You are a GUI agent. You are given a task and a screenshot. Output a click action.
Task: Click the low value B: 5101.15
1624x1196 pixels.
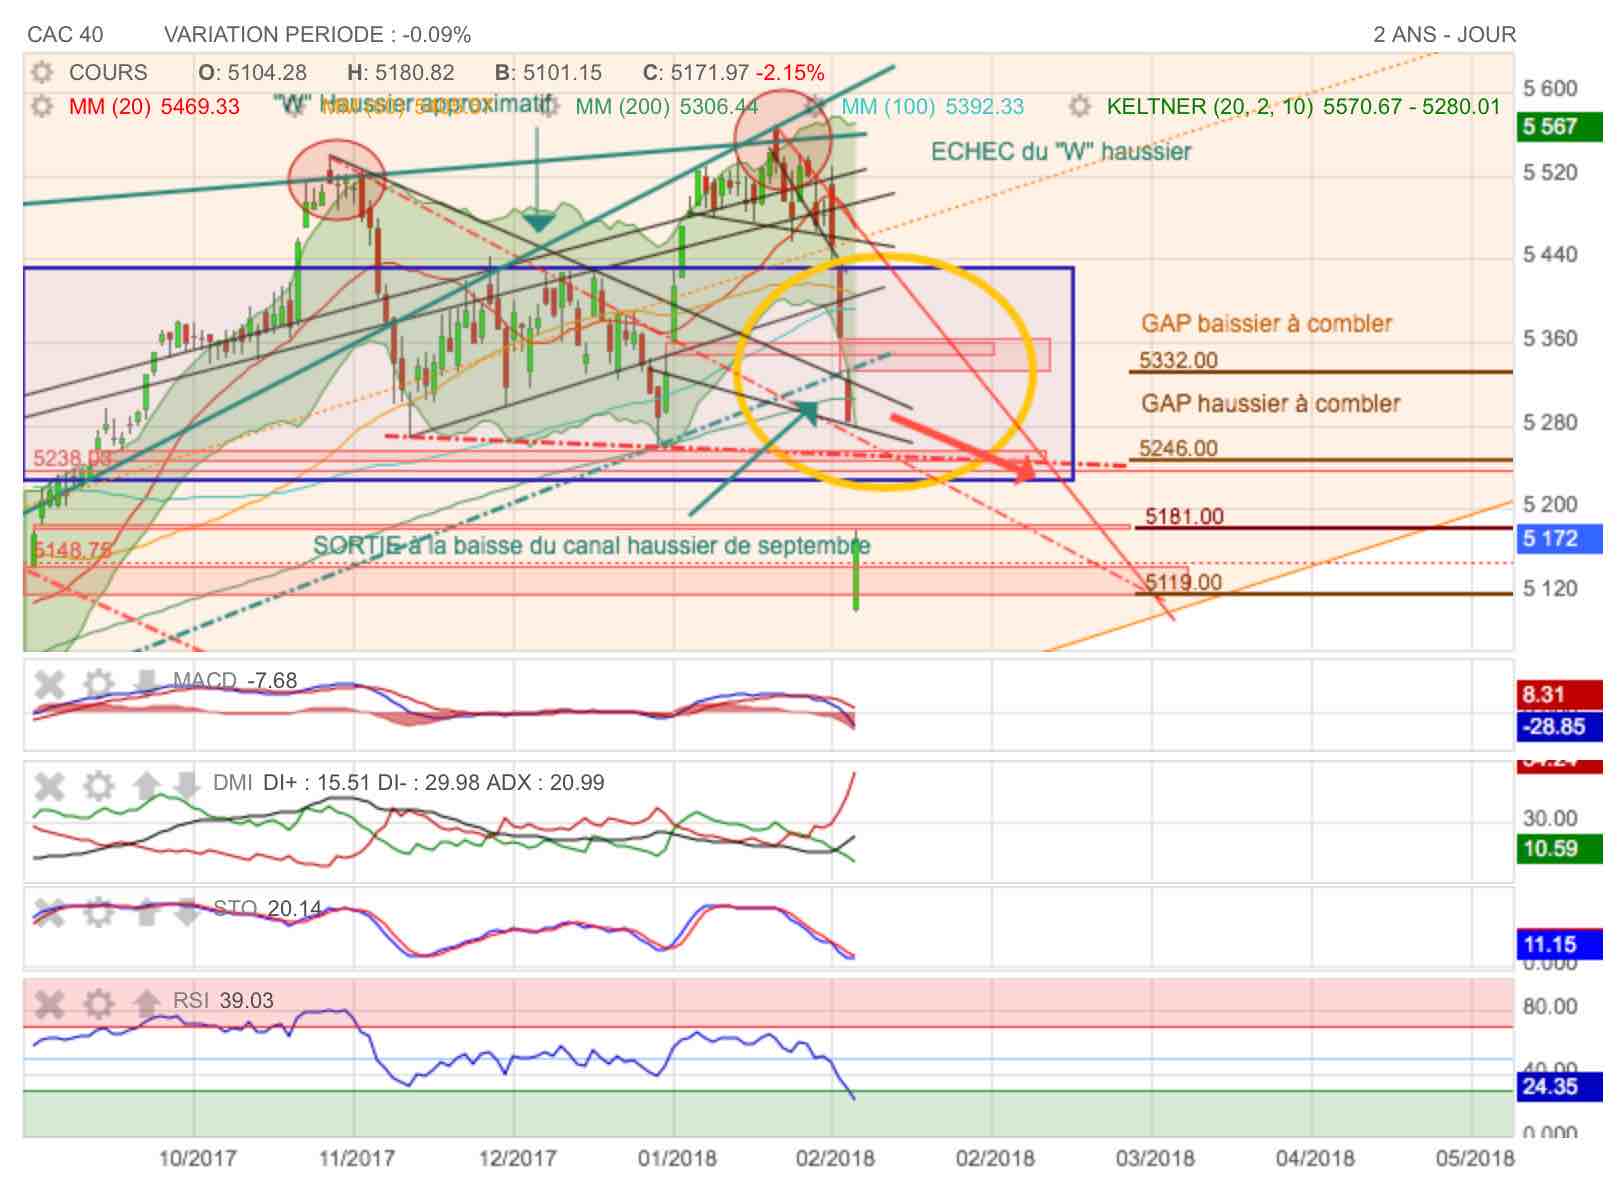(x=548, y=73)
